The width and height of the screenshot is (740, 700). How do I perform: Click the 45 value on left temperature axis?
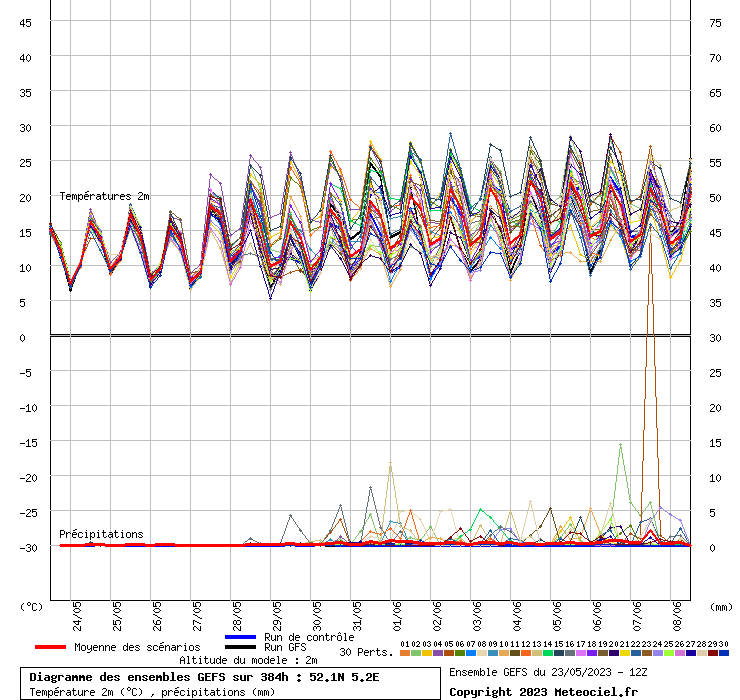[x=25, y=23]
